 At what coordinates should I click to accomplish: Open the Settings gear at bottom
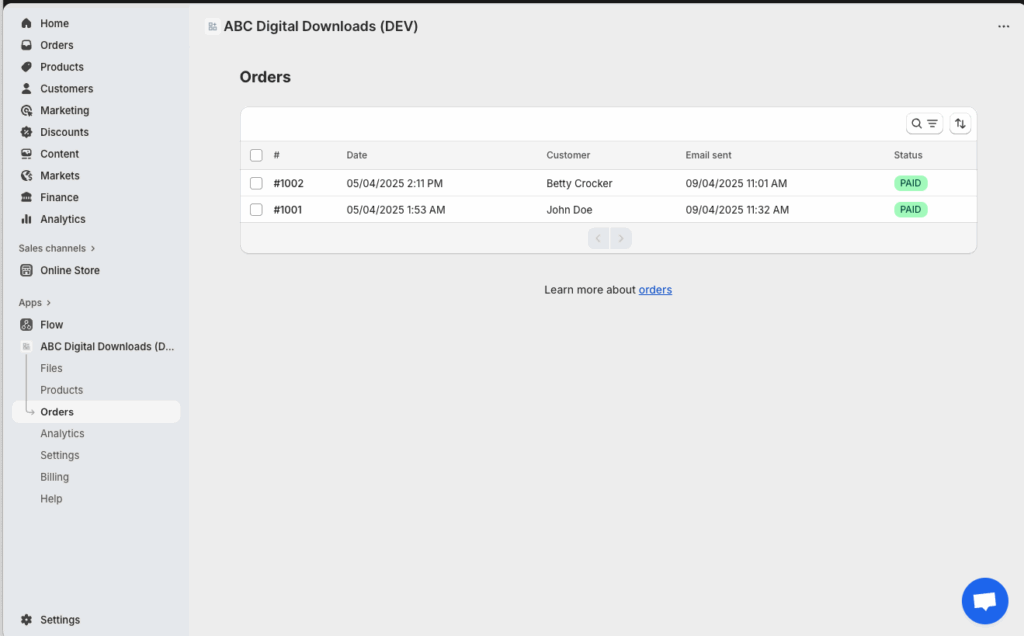[x=27, y=620]
